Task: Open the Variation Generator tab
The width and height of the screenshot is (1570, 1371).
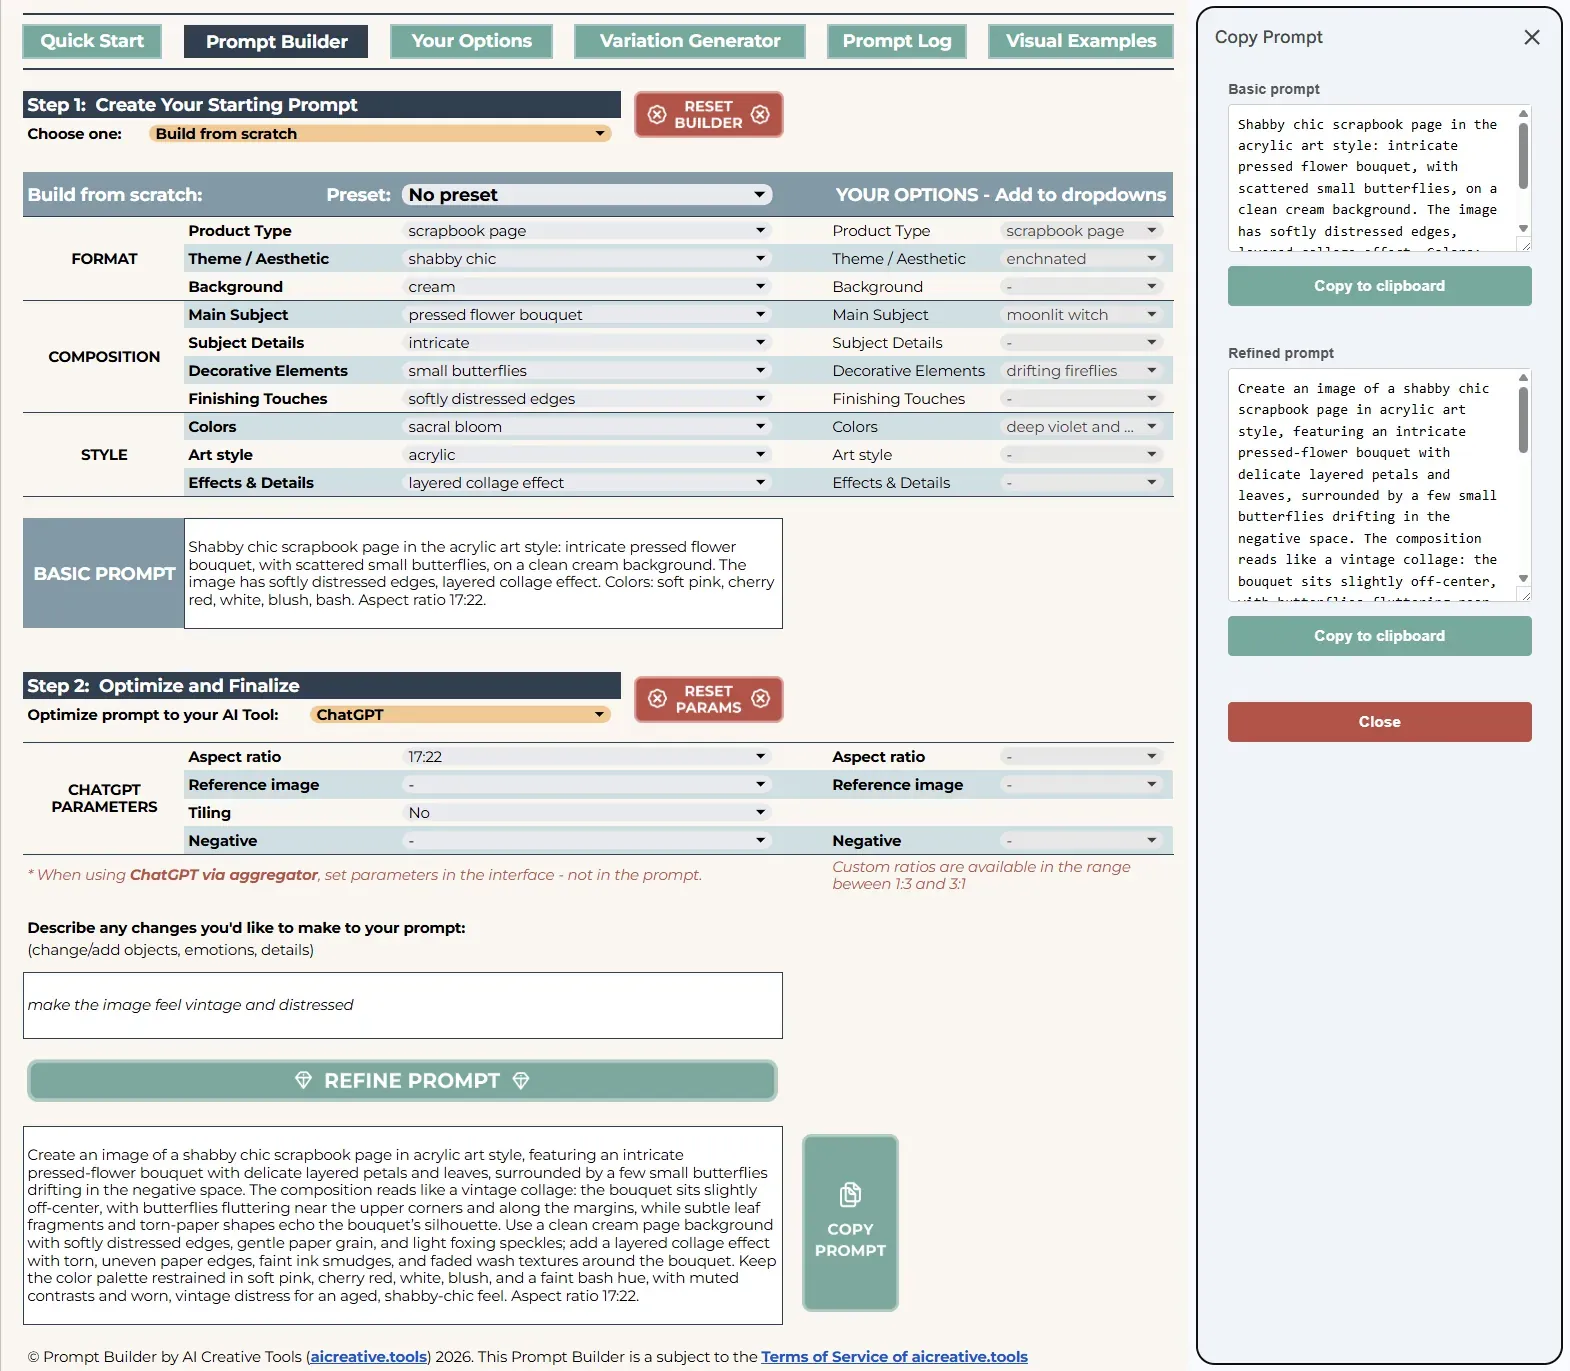Action: click(x=690, y=41)
